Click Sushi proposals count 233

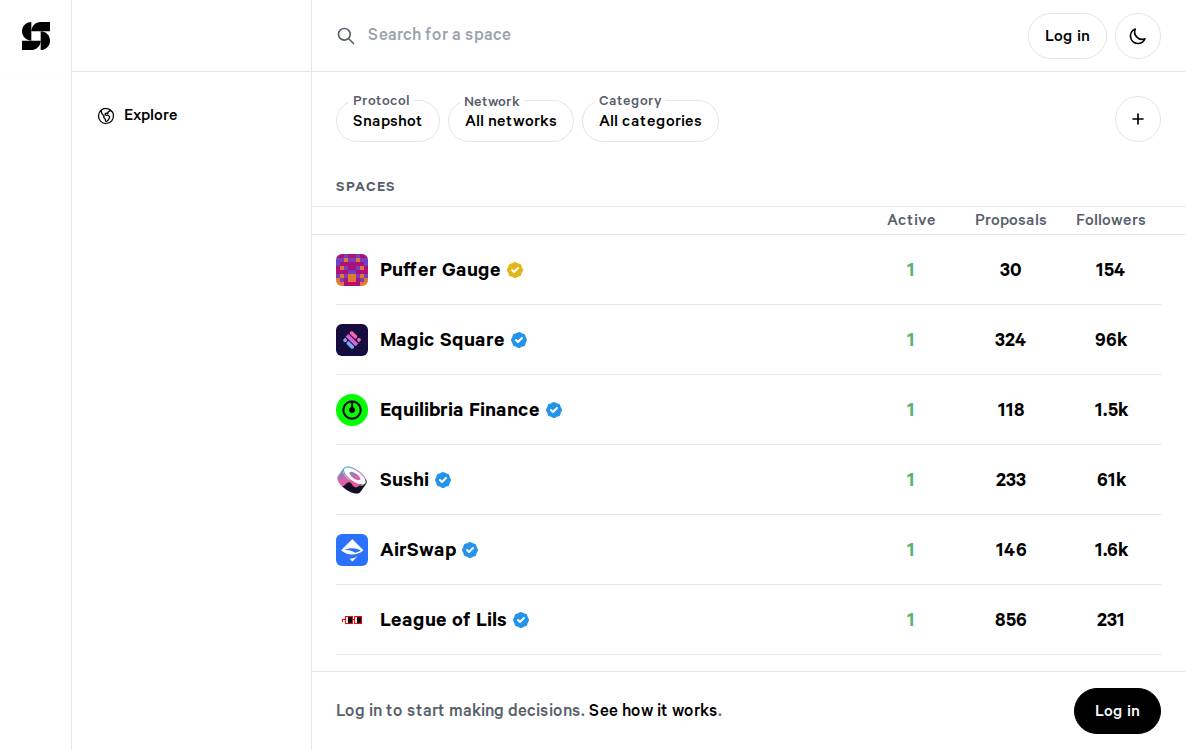coord(1011,480)
